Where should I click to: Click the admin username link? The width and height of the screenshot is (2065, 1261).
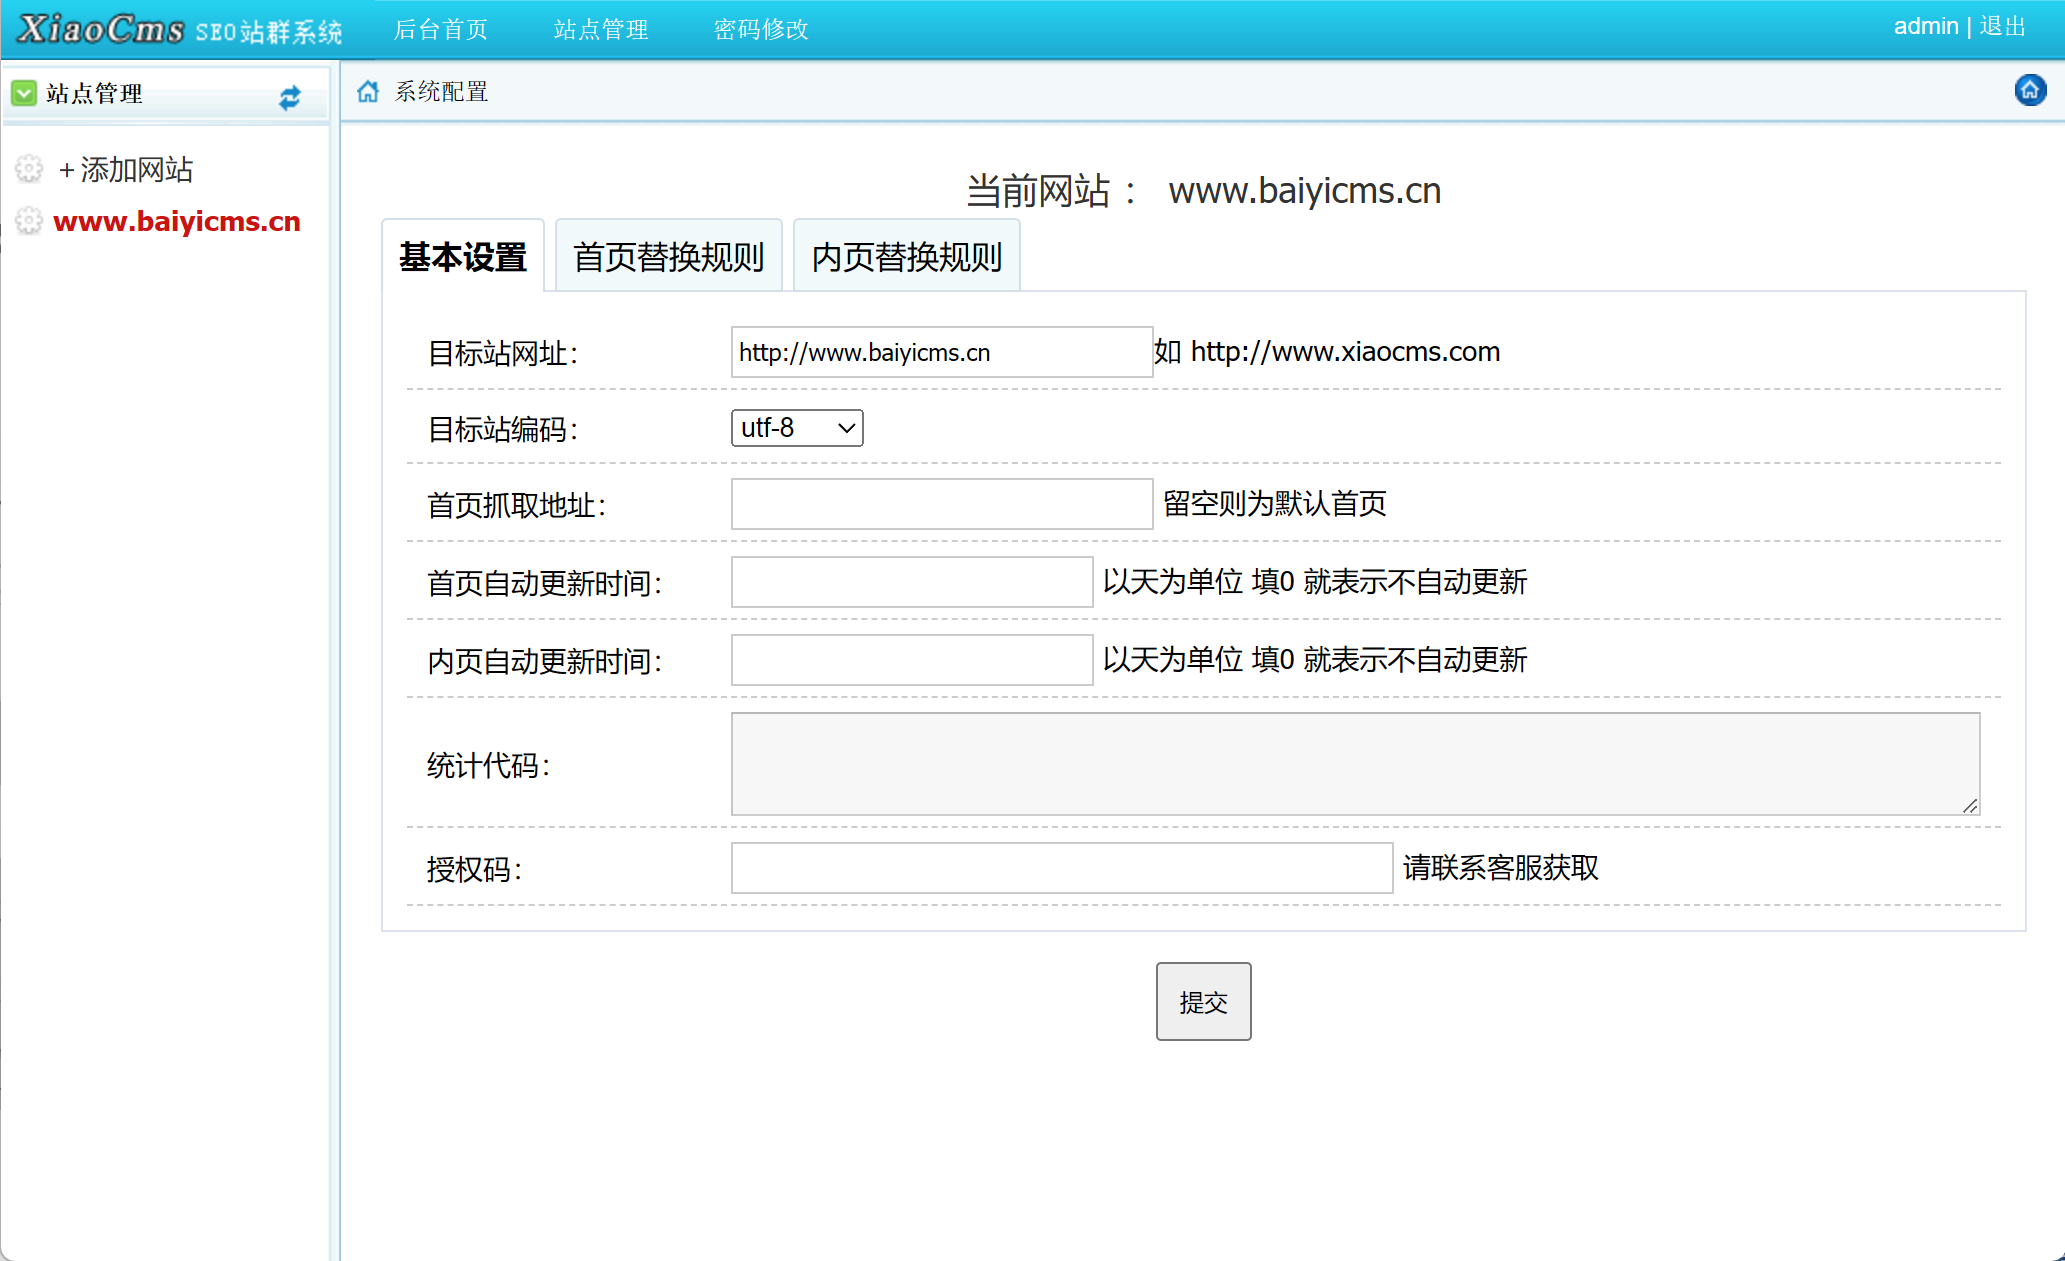(x=1926, y=26)
